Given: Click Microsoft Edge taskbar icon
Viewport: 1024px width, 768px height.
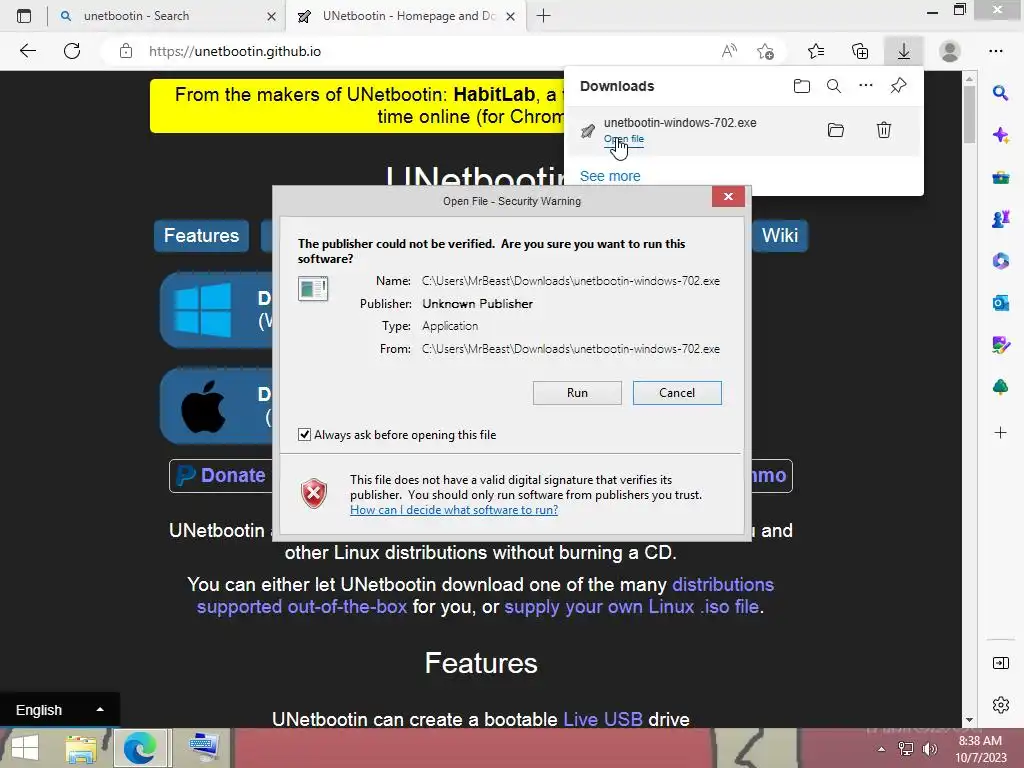Looking at the screenshot, I should point(140,748).
